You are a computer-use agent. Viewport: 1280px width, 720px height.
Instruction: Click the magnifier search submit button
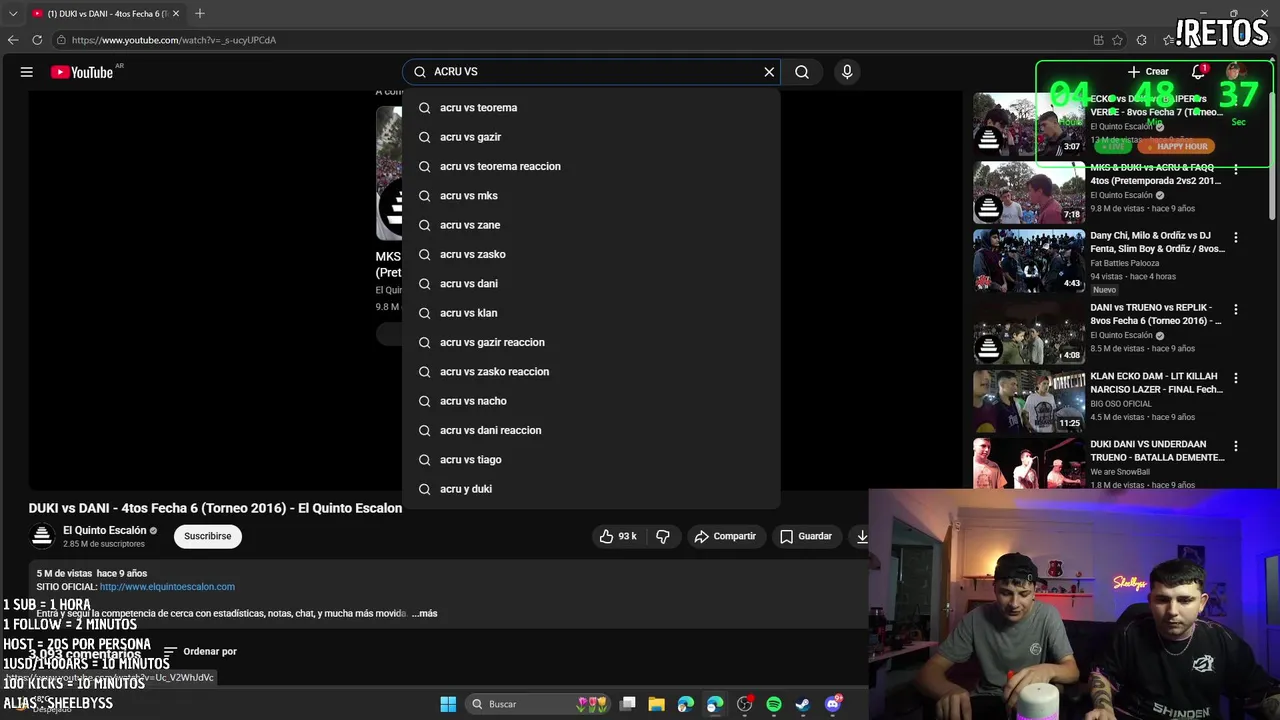(802, 72)
